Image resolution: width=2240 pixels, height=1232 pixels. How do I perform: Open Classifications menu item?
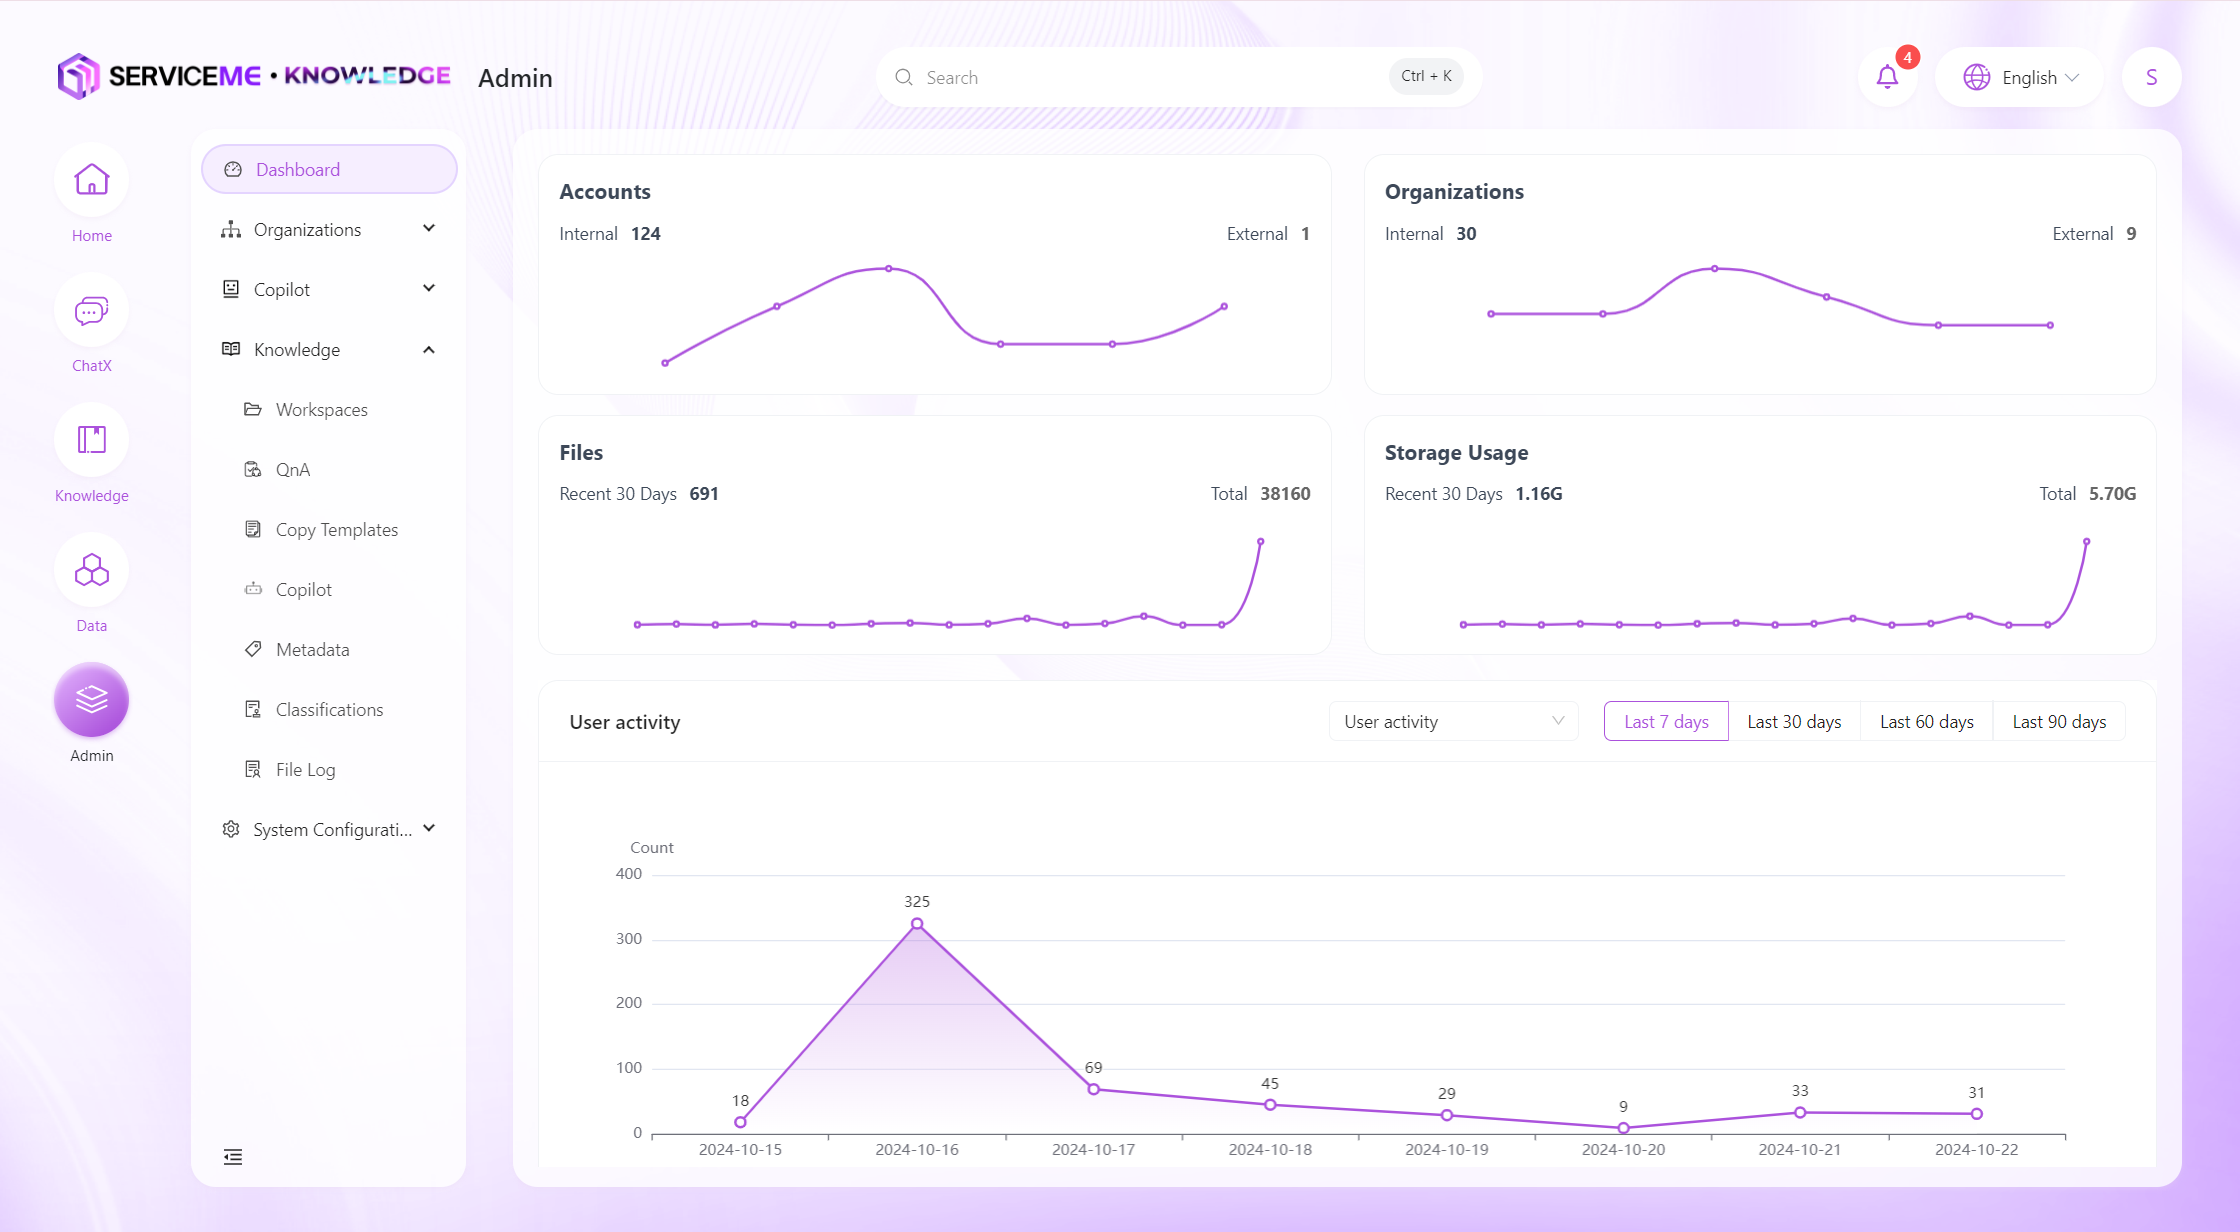coord(329,710)
